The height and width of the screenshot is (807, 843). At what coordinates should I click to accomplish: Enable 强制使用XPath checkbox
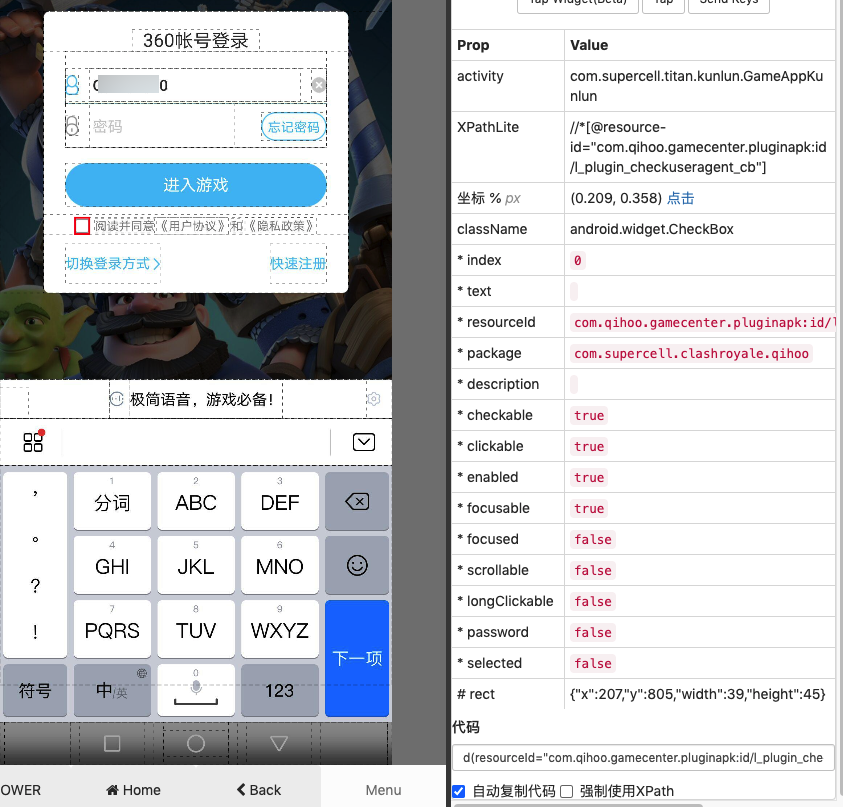click(566, 791)
